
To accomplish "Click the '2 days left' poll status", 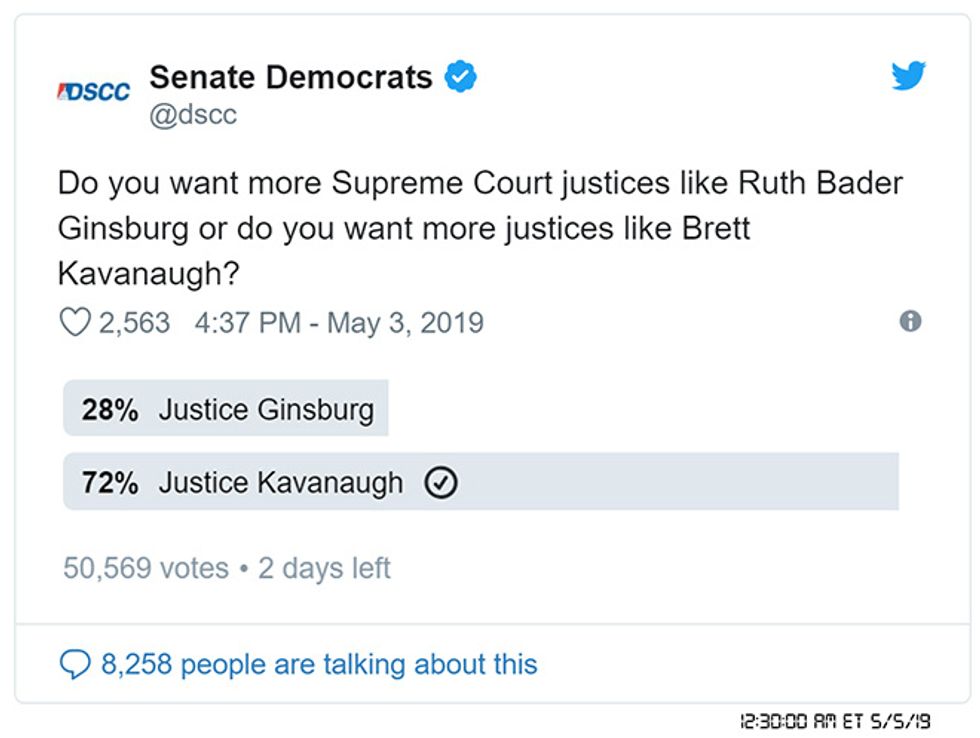I will pos(324,568).
